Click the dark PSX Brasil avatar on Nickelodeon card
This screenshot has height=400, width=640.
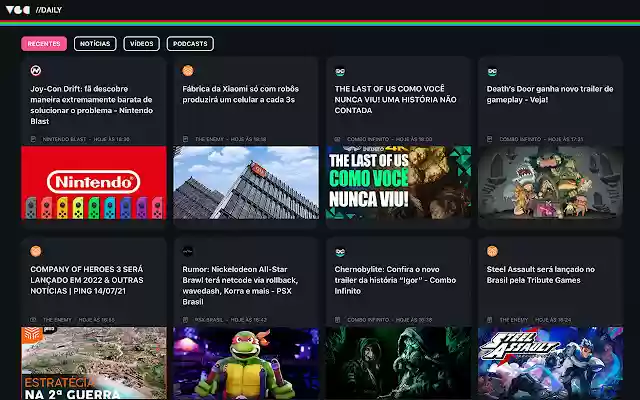[188, 251]
